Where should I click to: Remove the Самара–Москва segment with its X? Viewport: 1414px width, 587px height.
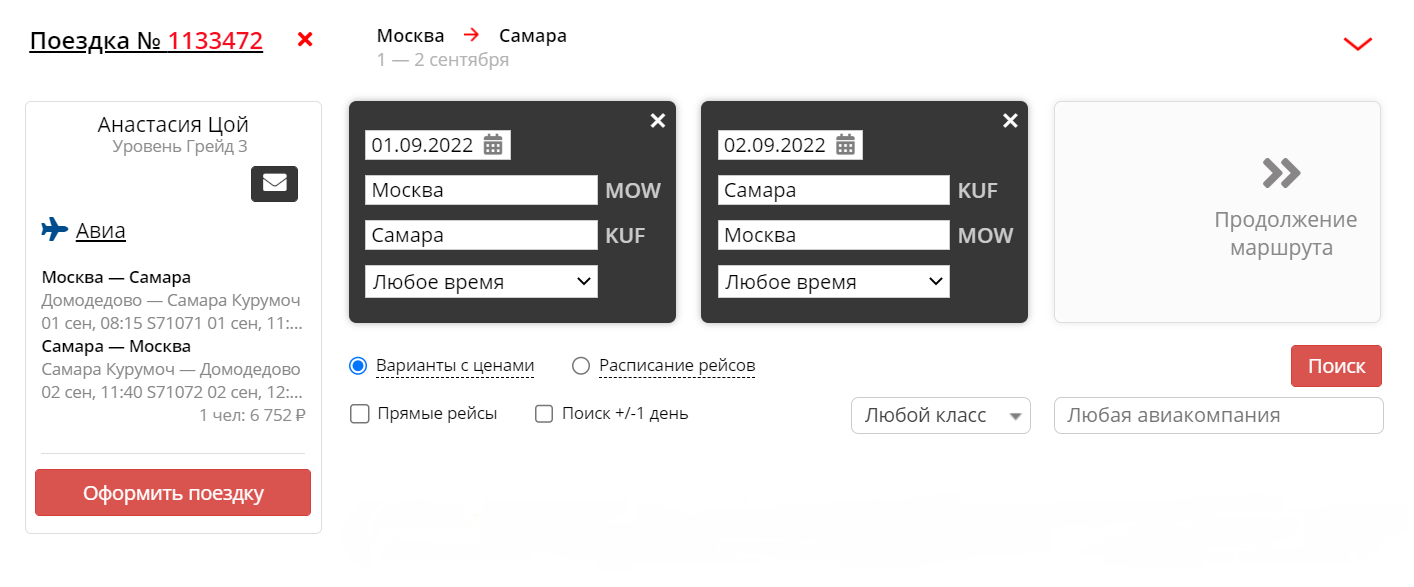coord(1010,121)
